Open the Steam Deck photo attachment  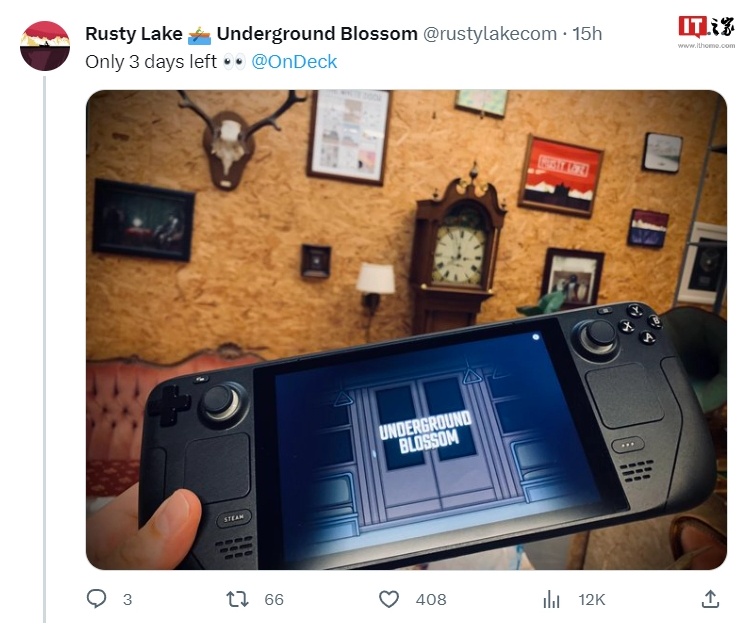406,330
